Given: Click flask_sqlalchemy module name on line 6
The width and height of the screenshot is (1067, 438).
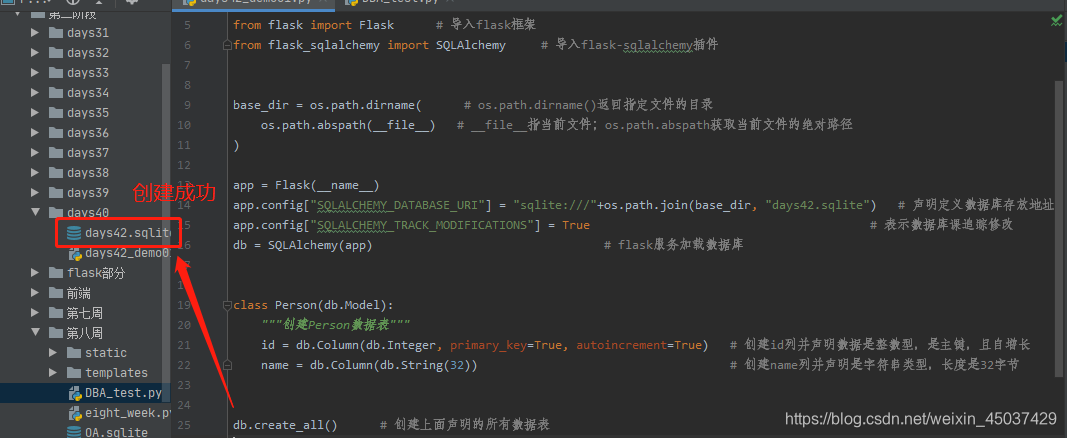Looking at the screenshot, I should tap(324, 45).
